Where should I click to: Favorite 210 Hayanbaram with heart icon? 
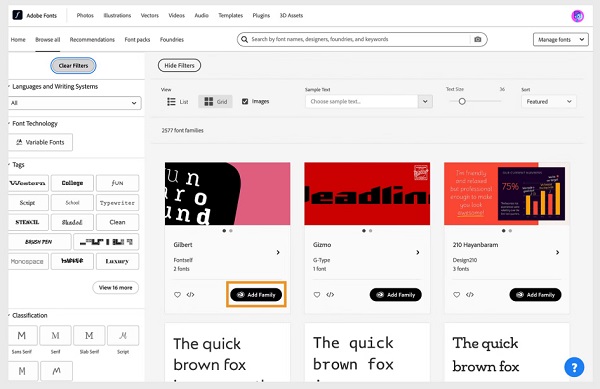(457, 295)
